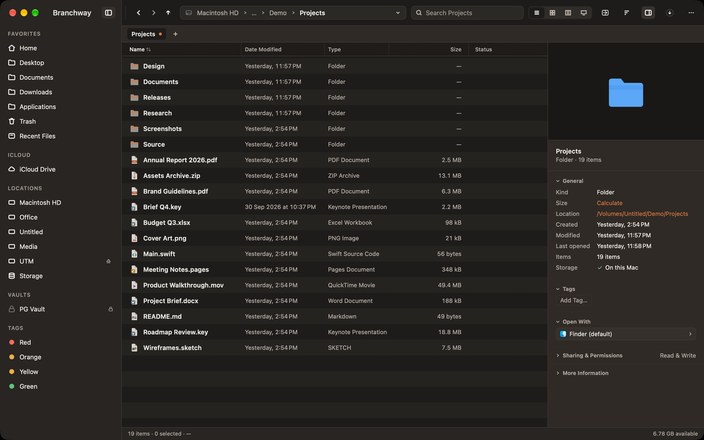Viewport: 704px width, 440px height.
Task: Open the more options ellipsis menu
Action: (691, 13)
